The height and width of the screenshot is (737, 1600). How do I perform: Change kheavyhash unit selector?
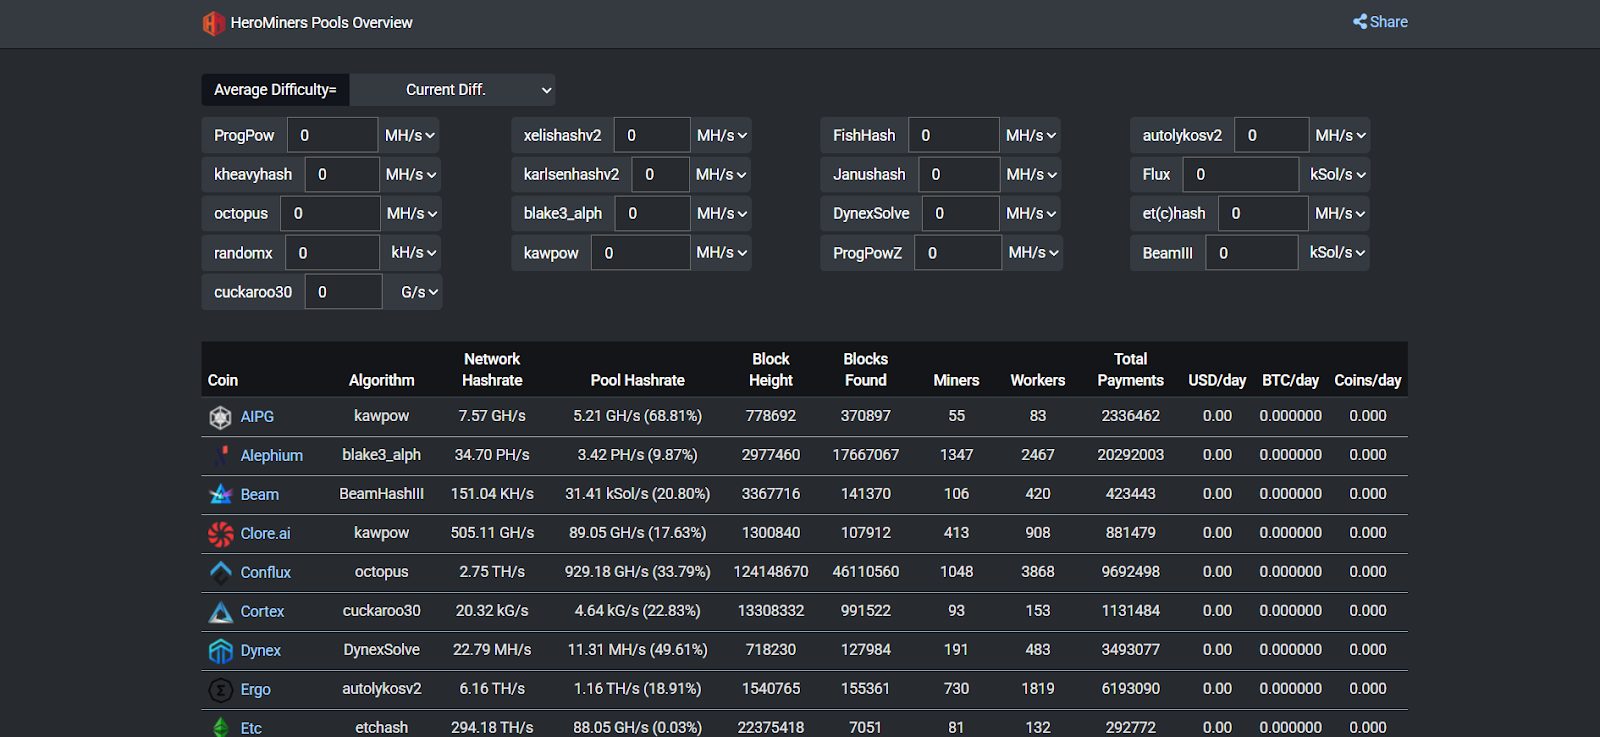tap(410, 174)
